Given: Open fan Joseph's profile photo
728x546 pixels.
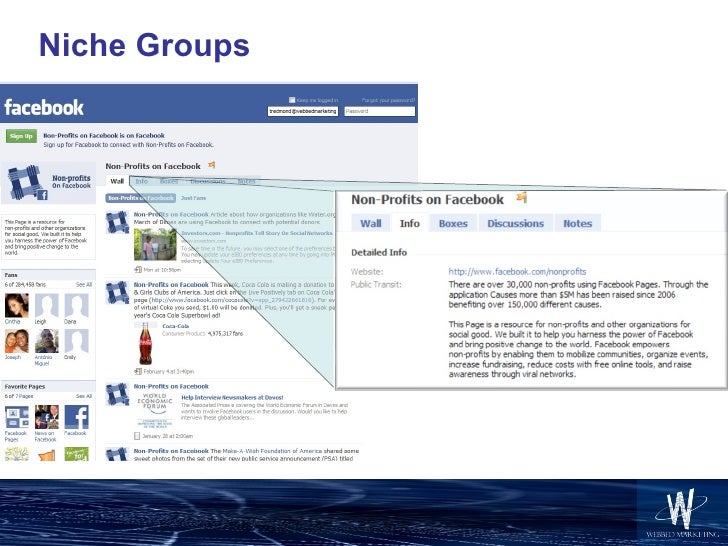Looking at the screenshot, I should coord(17,341).
